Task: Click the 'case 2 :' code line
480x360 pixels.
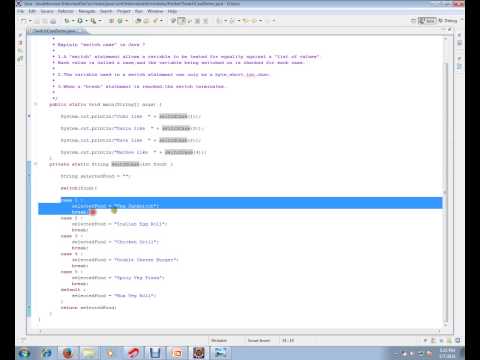Action: pos(71,218)
